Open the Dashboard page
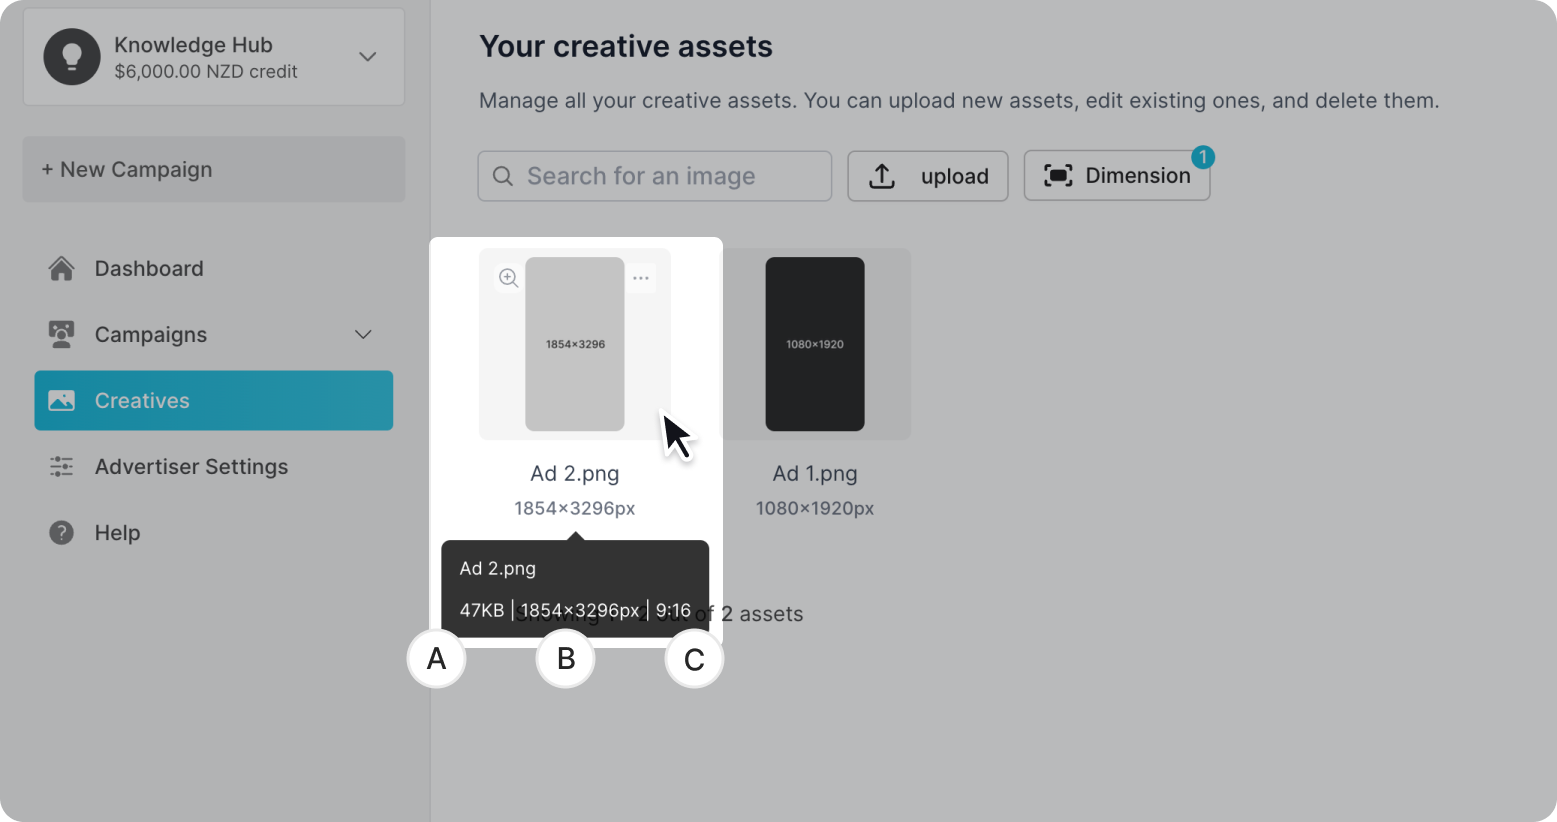 [x=149, y=268]
